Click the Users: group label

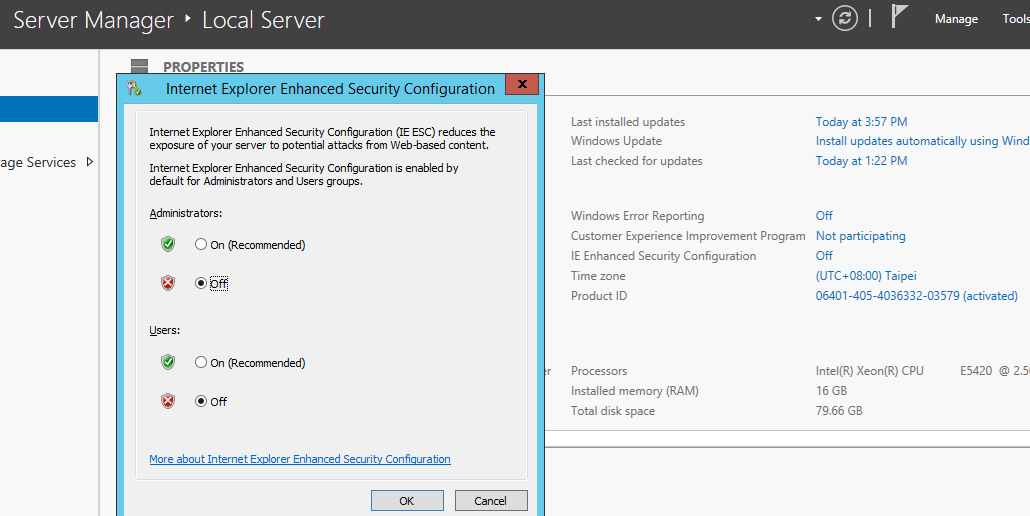164,330
